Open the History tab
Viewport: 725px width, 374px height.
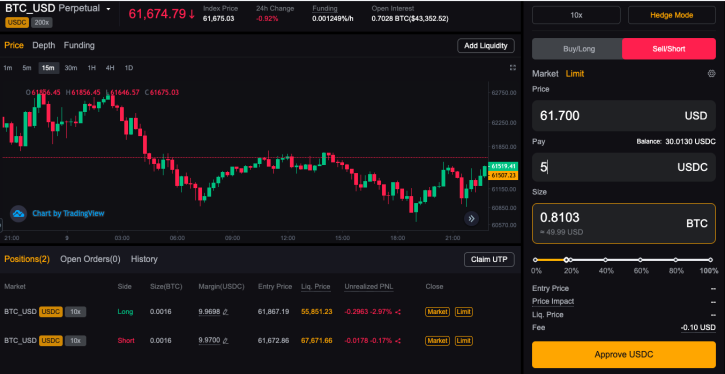[144, 259]
